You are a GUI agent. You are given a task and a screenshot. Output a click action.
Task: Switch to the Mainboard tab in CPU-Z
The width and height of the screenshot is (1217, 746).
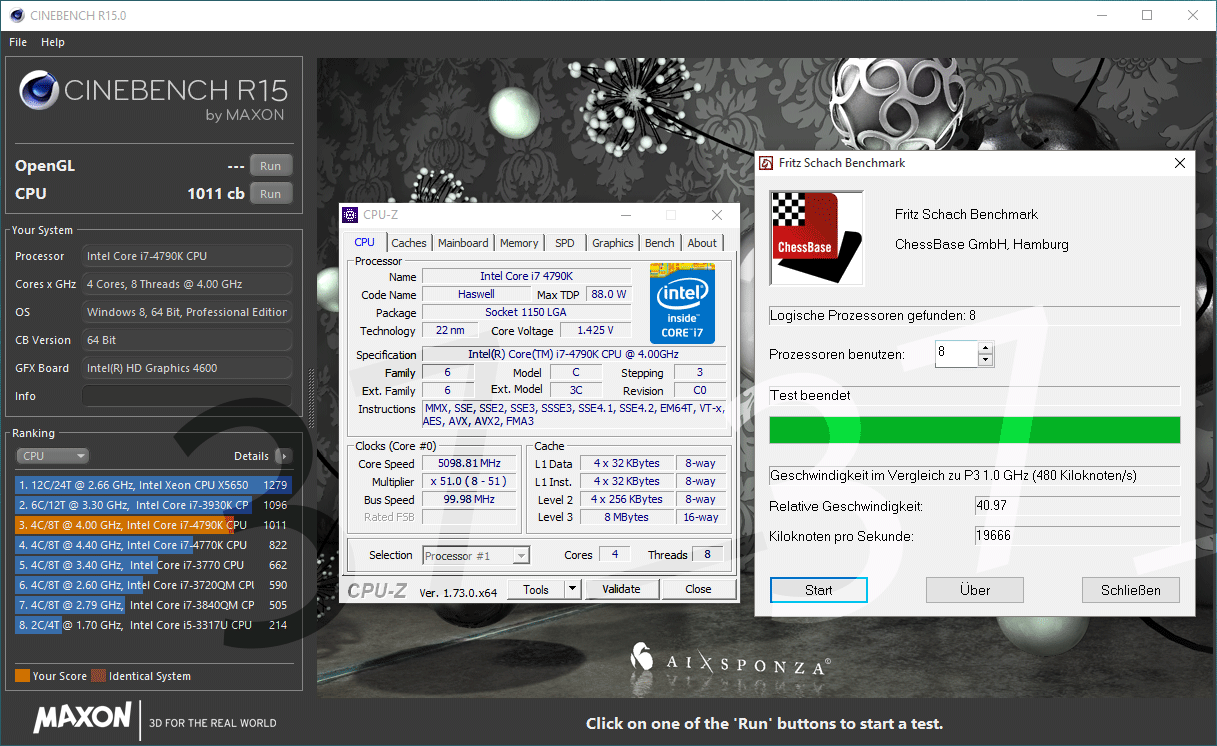coord(463,243)
